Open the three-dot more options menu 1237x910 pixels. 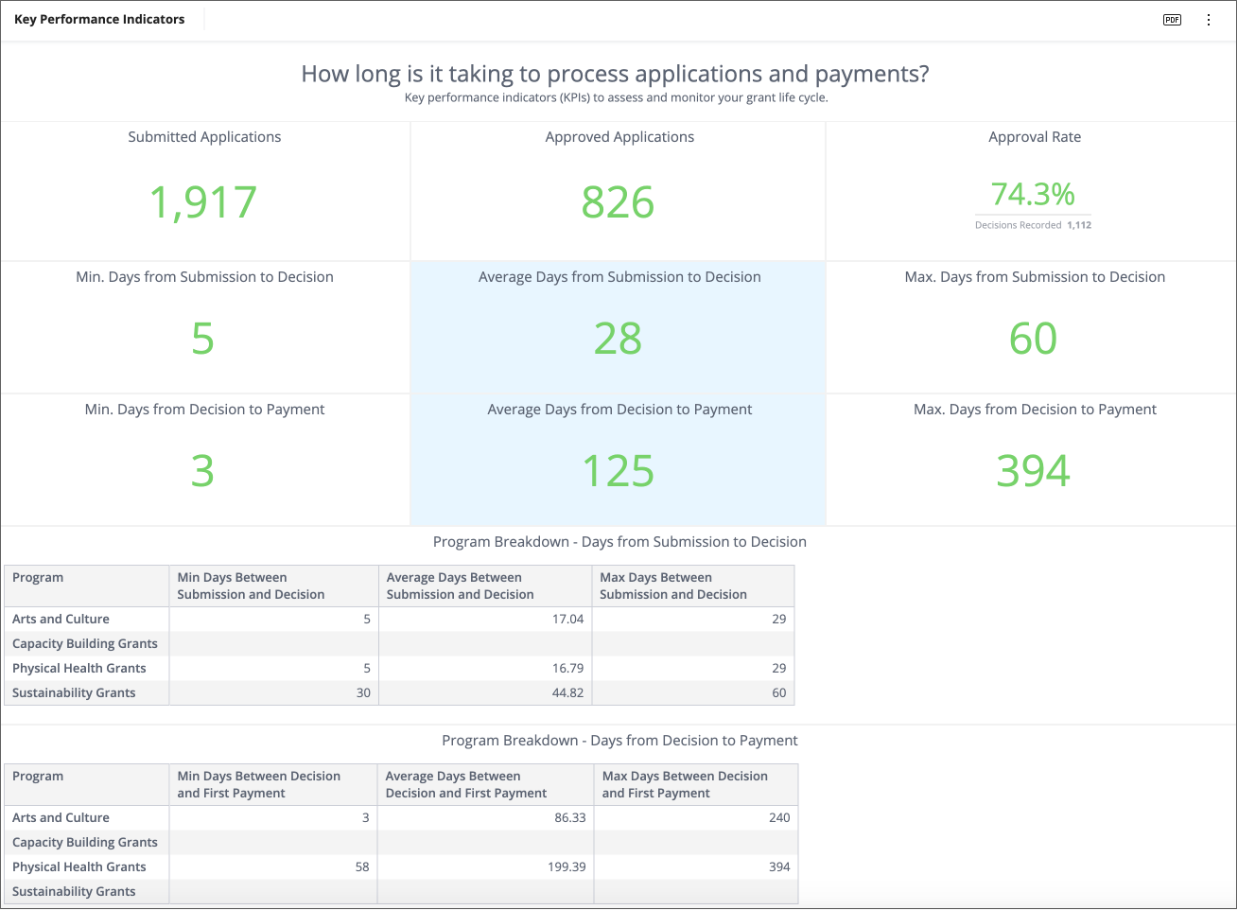pos(1208,20)
